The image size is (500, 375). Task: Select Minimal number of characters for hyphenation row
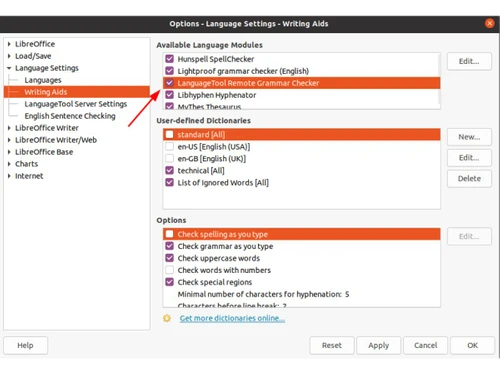pos(302,294)
